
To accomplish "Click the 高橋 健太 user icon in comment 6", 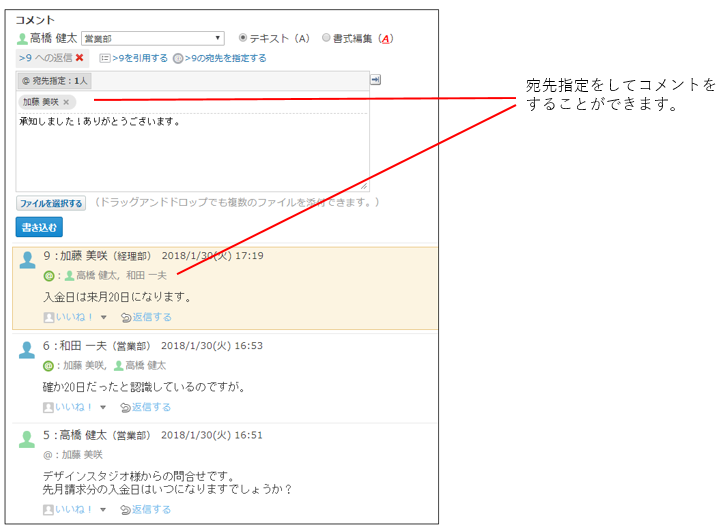I will [119, 365].
